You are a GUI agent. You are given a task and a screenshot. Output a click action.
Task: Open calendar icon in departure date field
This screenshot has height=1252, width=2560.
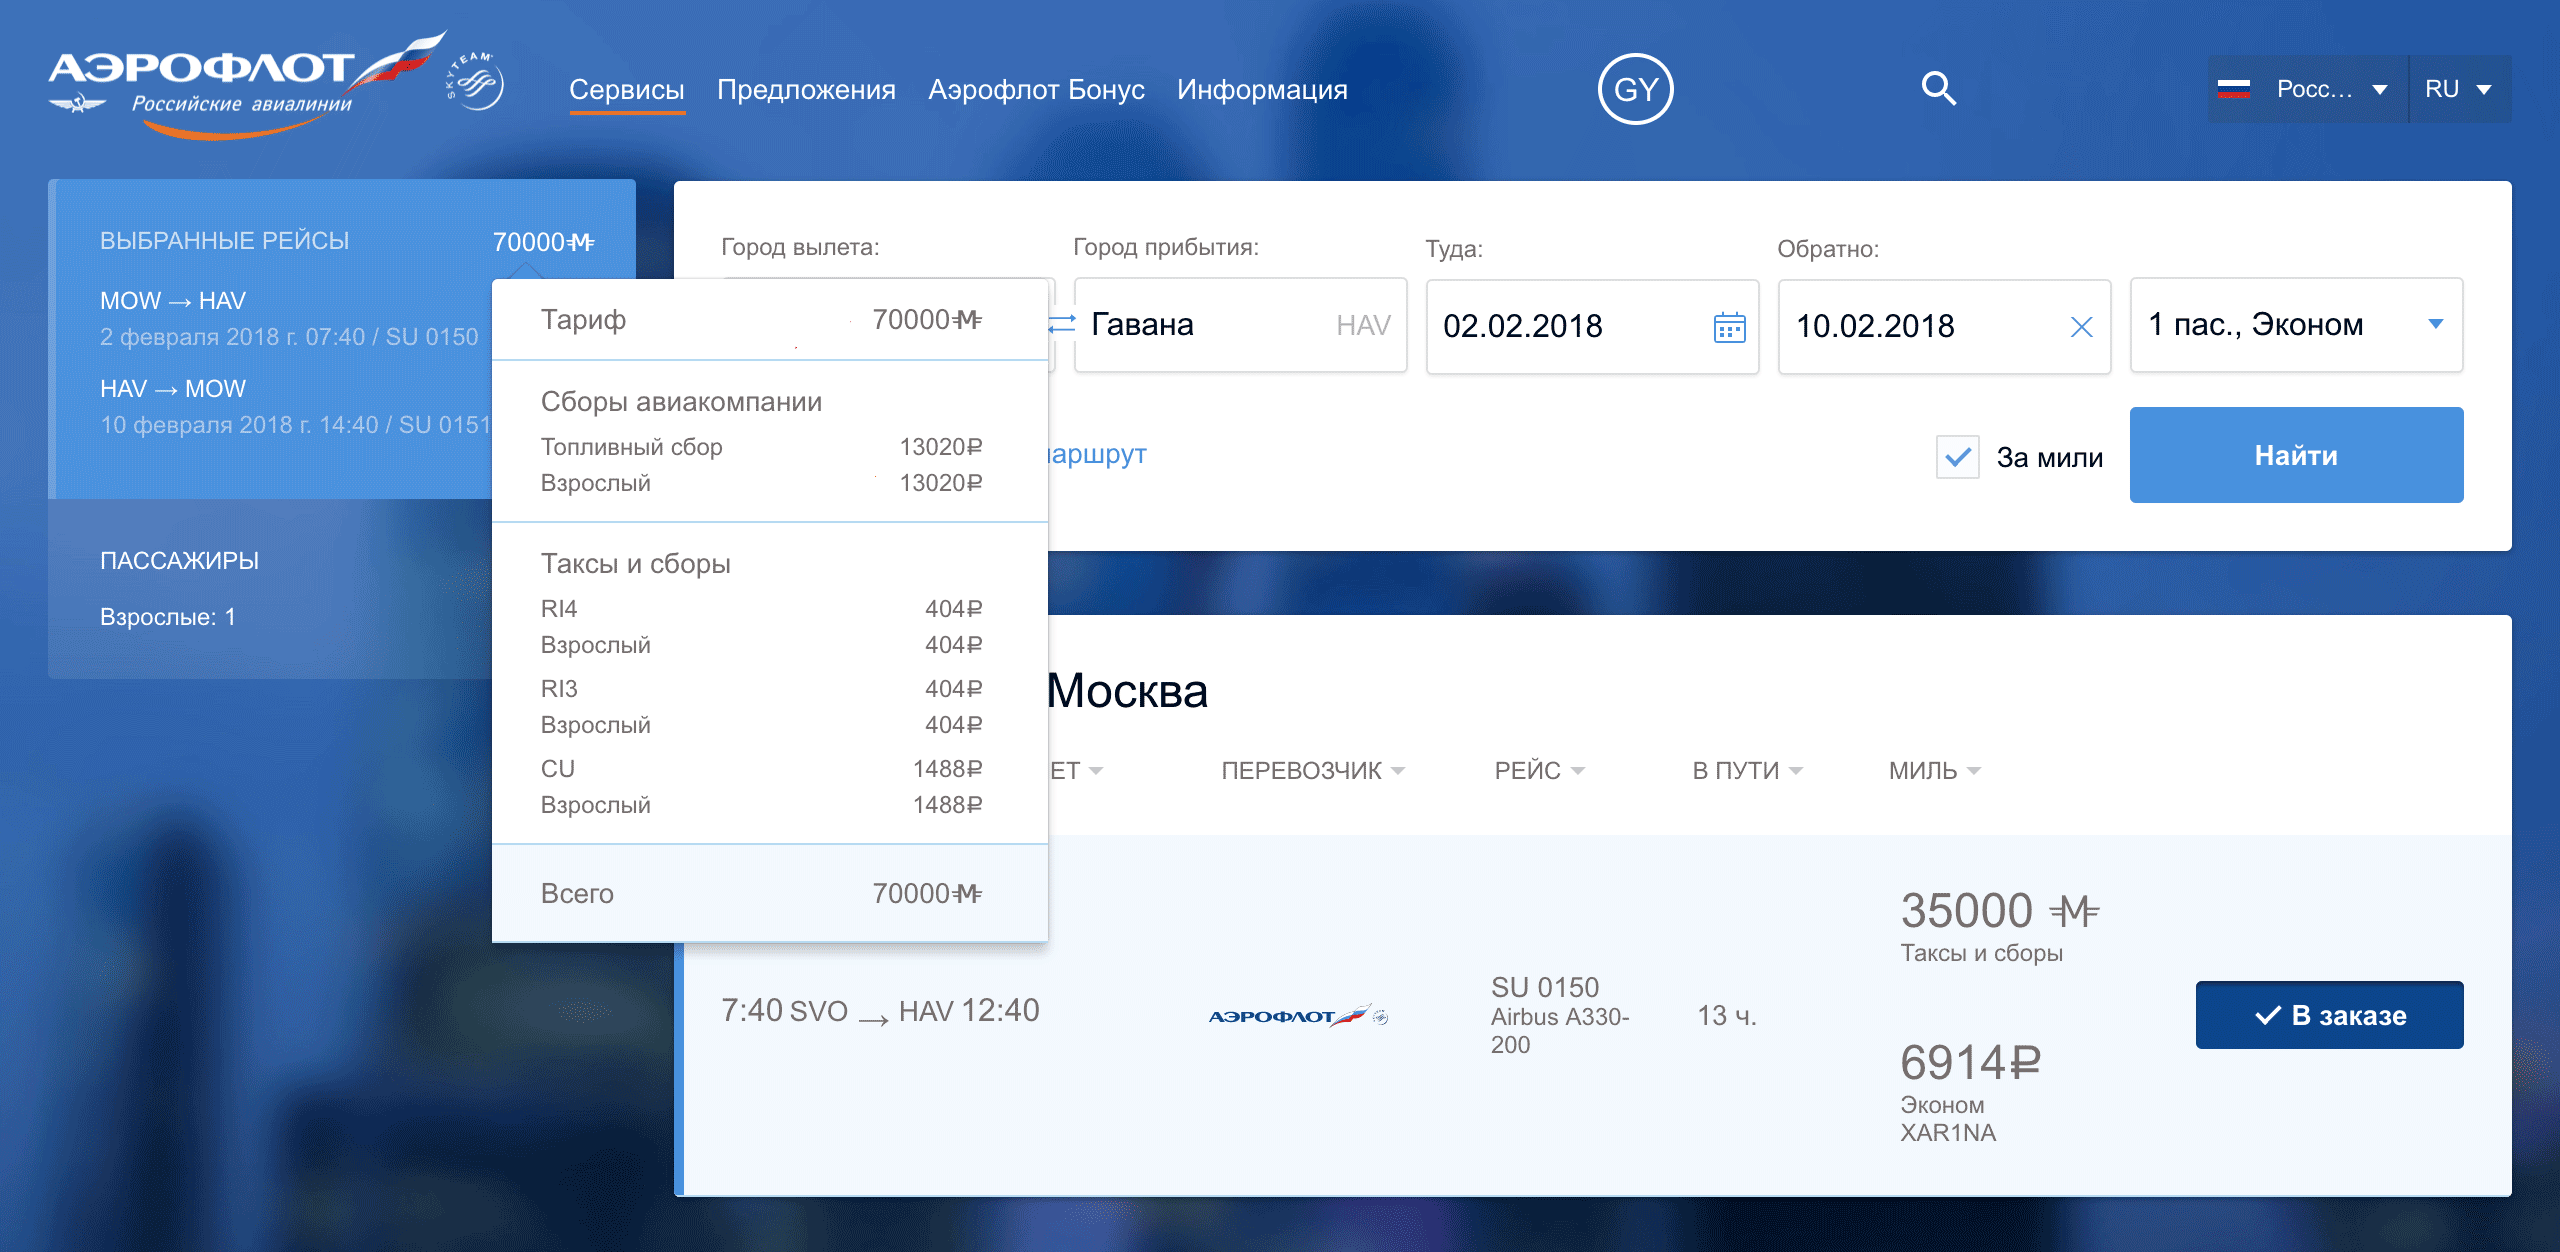(1729, 327)
